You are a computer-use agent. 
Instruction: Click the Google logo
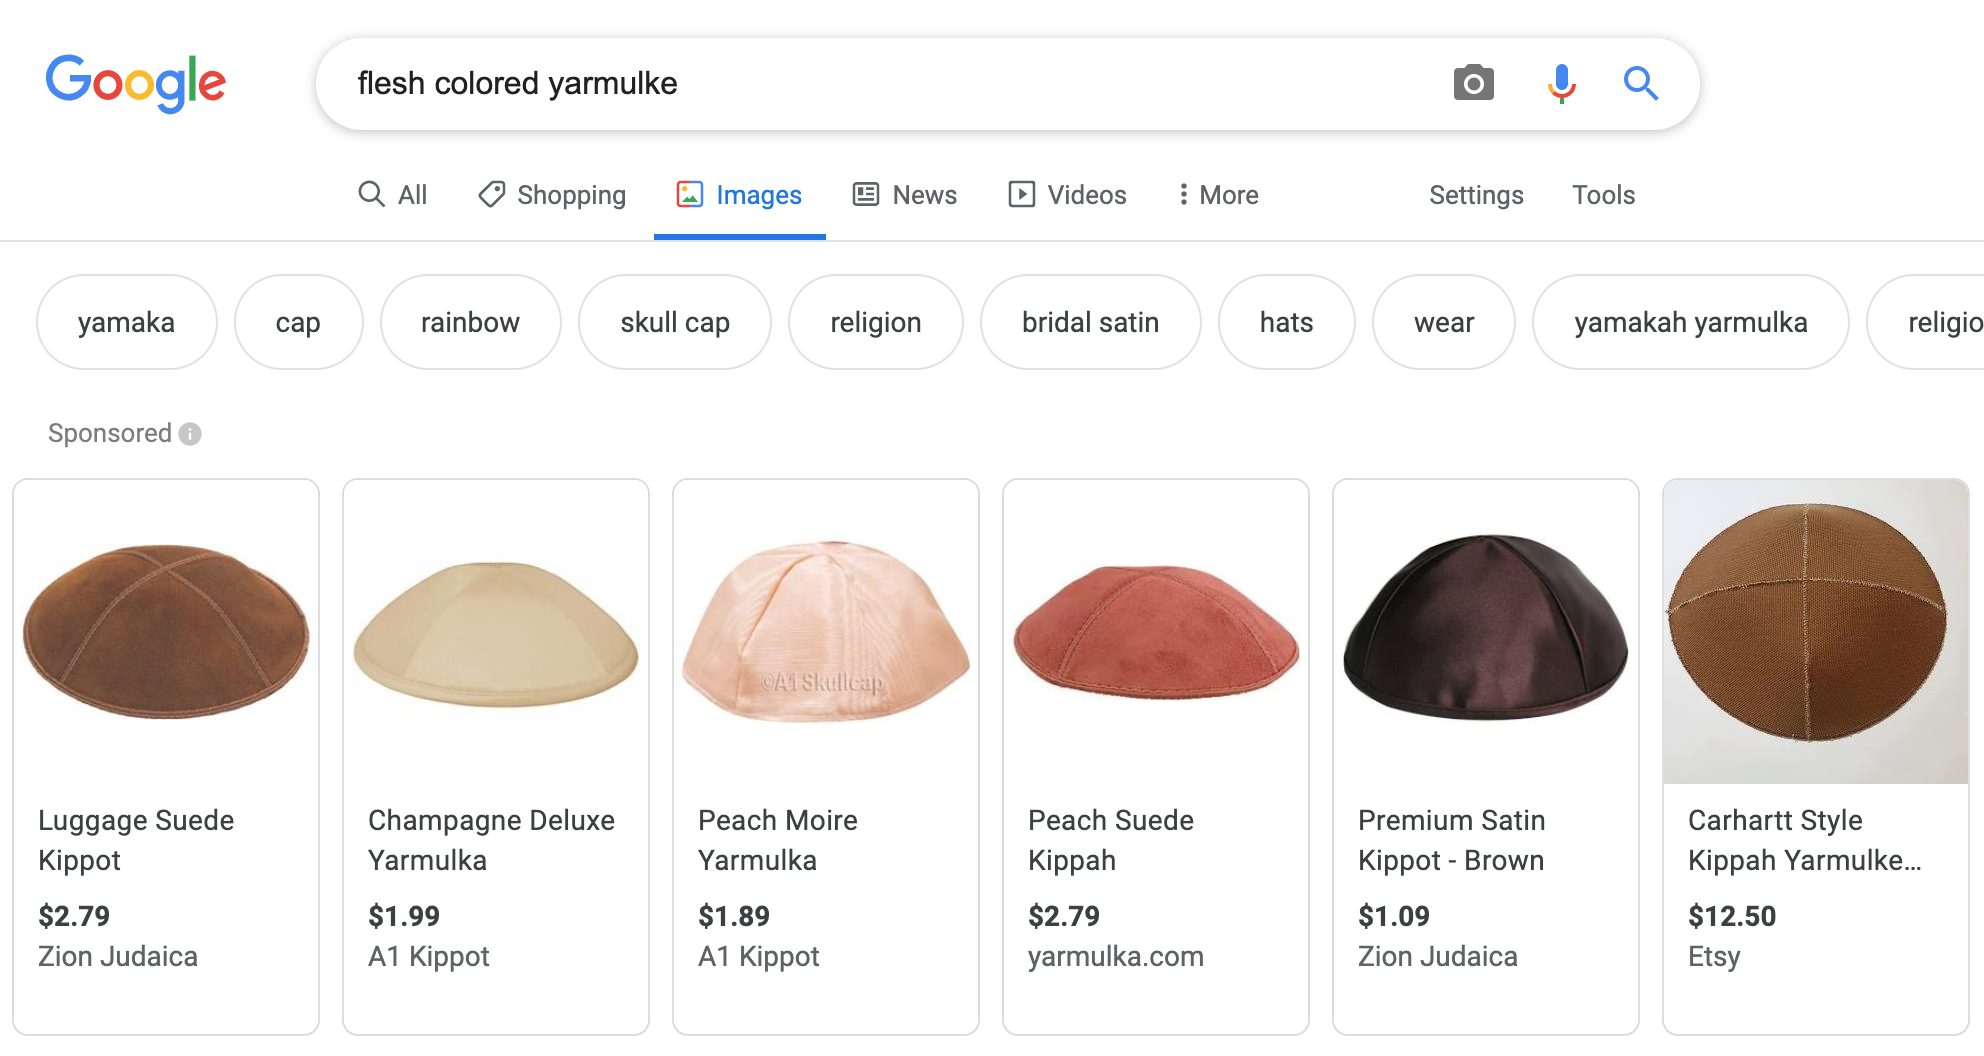(x=136, y=83)
